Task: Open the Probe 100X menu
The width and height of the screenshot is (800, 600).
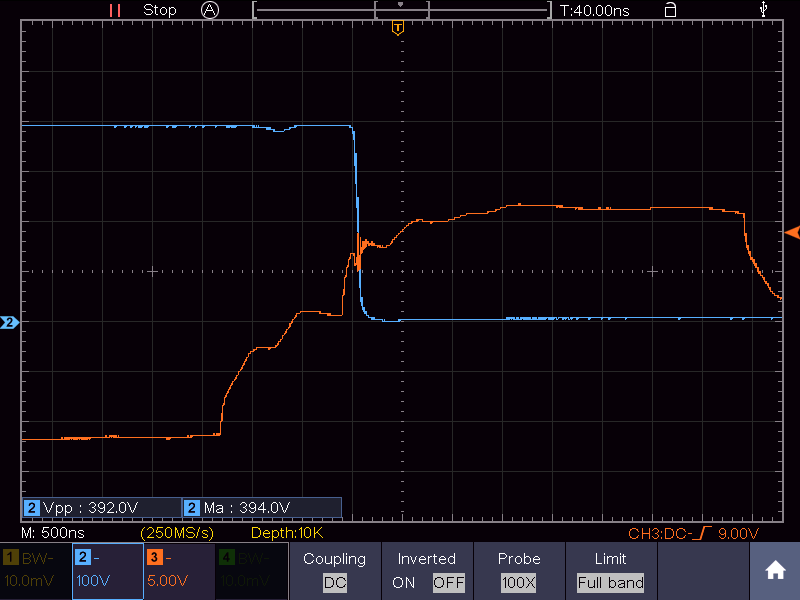Action: click(x=519, y=571)
